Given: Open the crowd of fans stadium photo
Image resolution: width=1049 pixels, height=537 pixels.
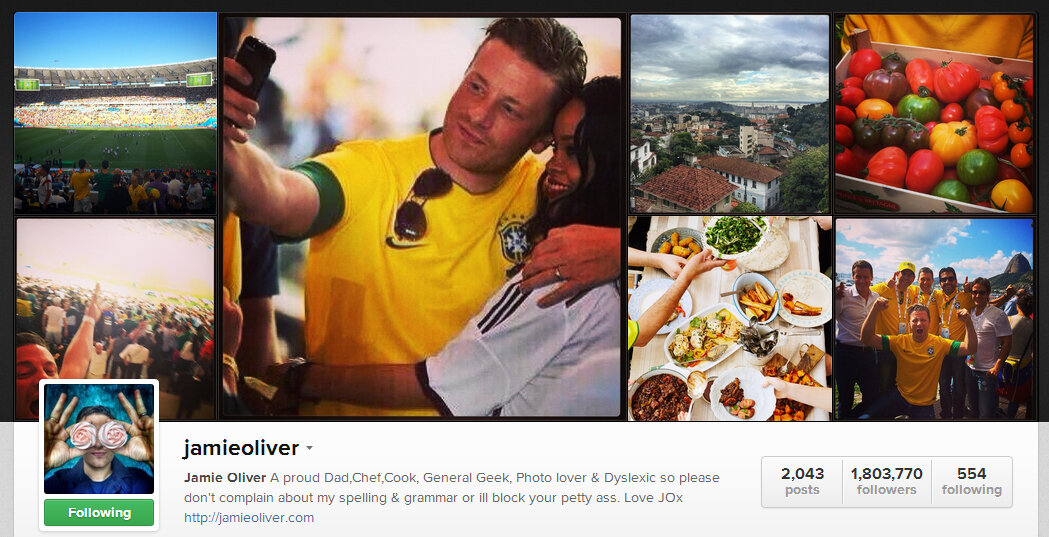Looking at the screenshot, I should (x=115, y=318).
